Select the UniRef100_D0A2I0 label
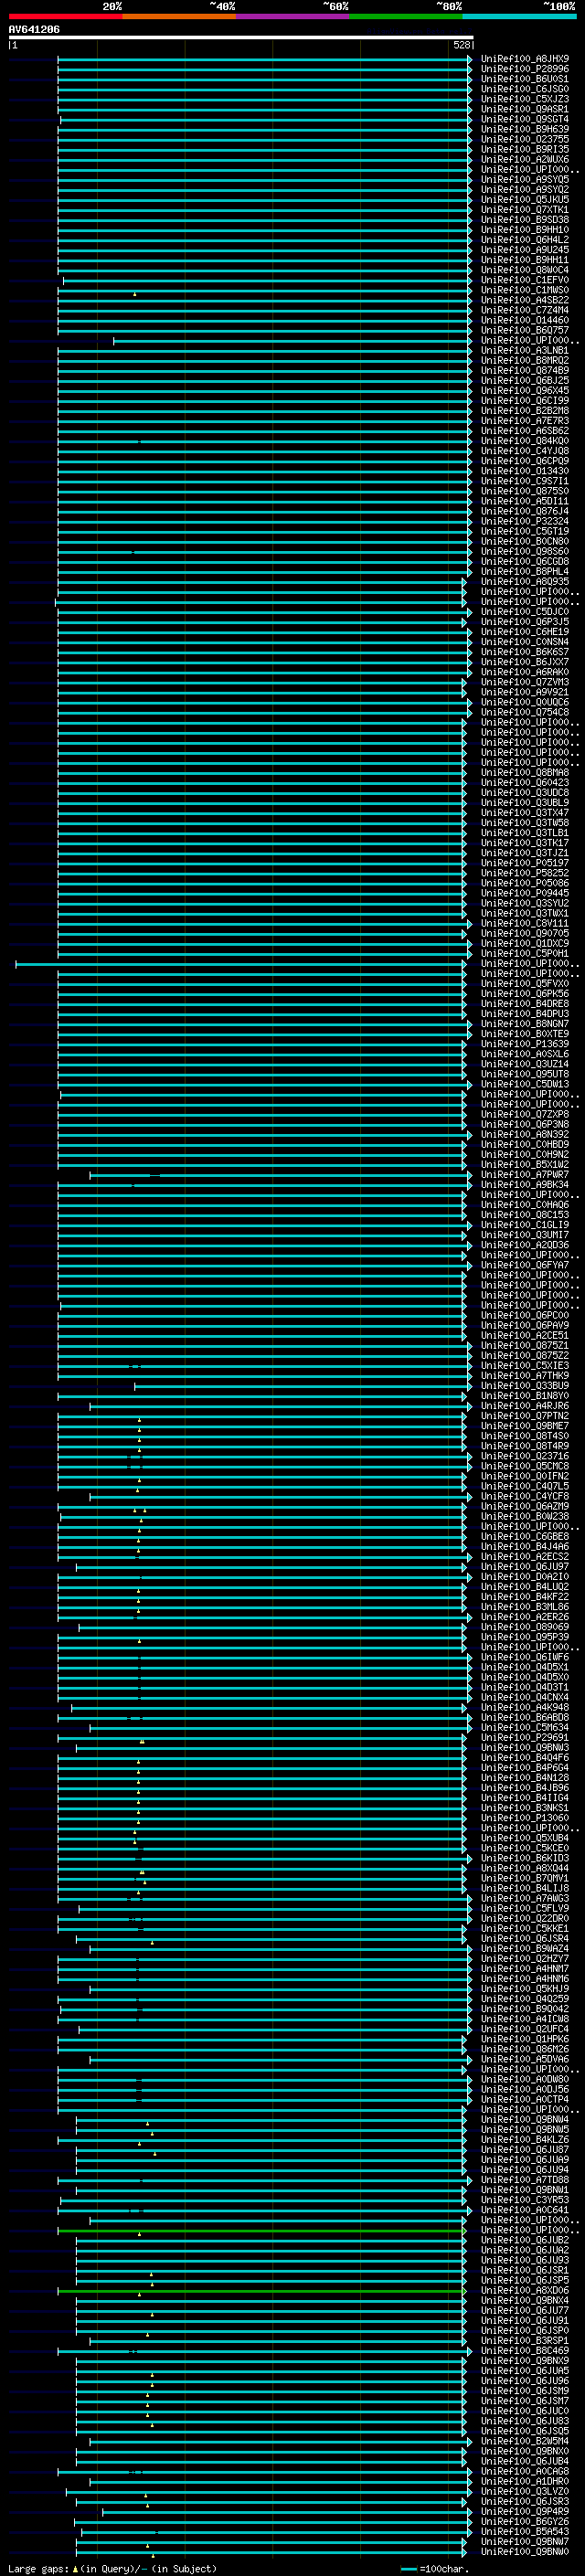This screenshot has width=585, height=2576. point(525,1577)
